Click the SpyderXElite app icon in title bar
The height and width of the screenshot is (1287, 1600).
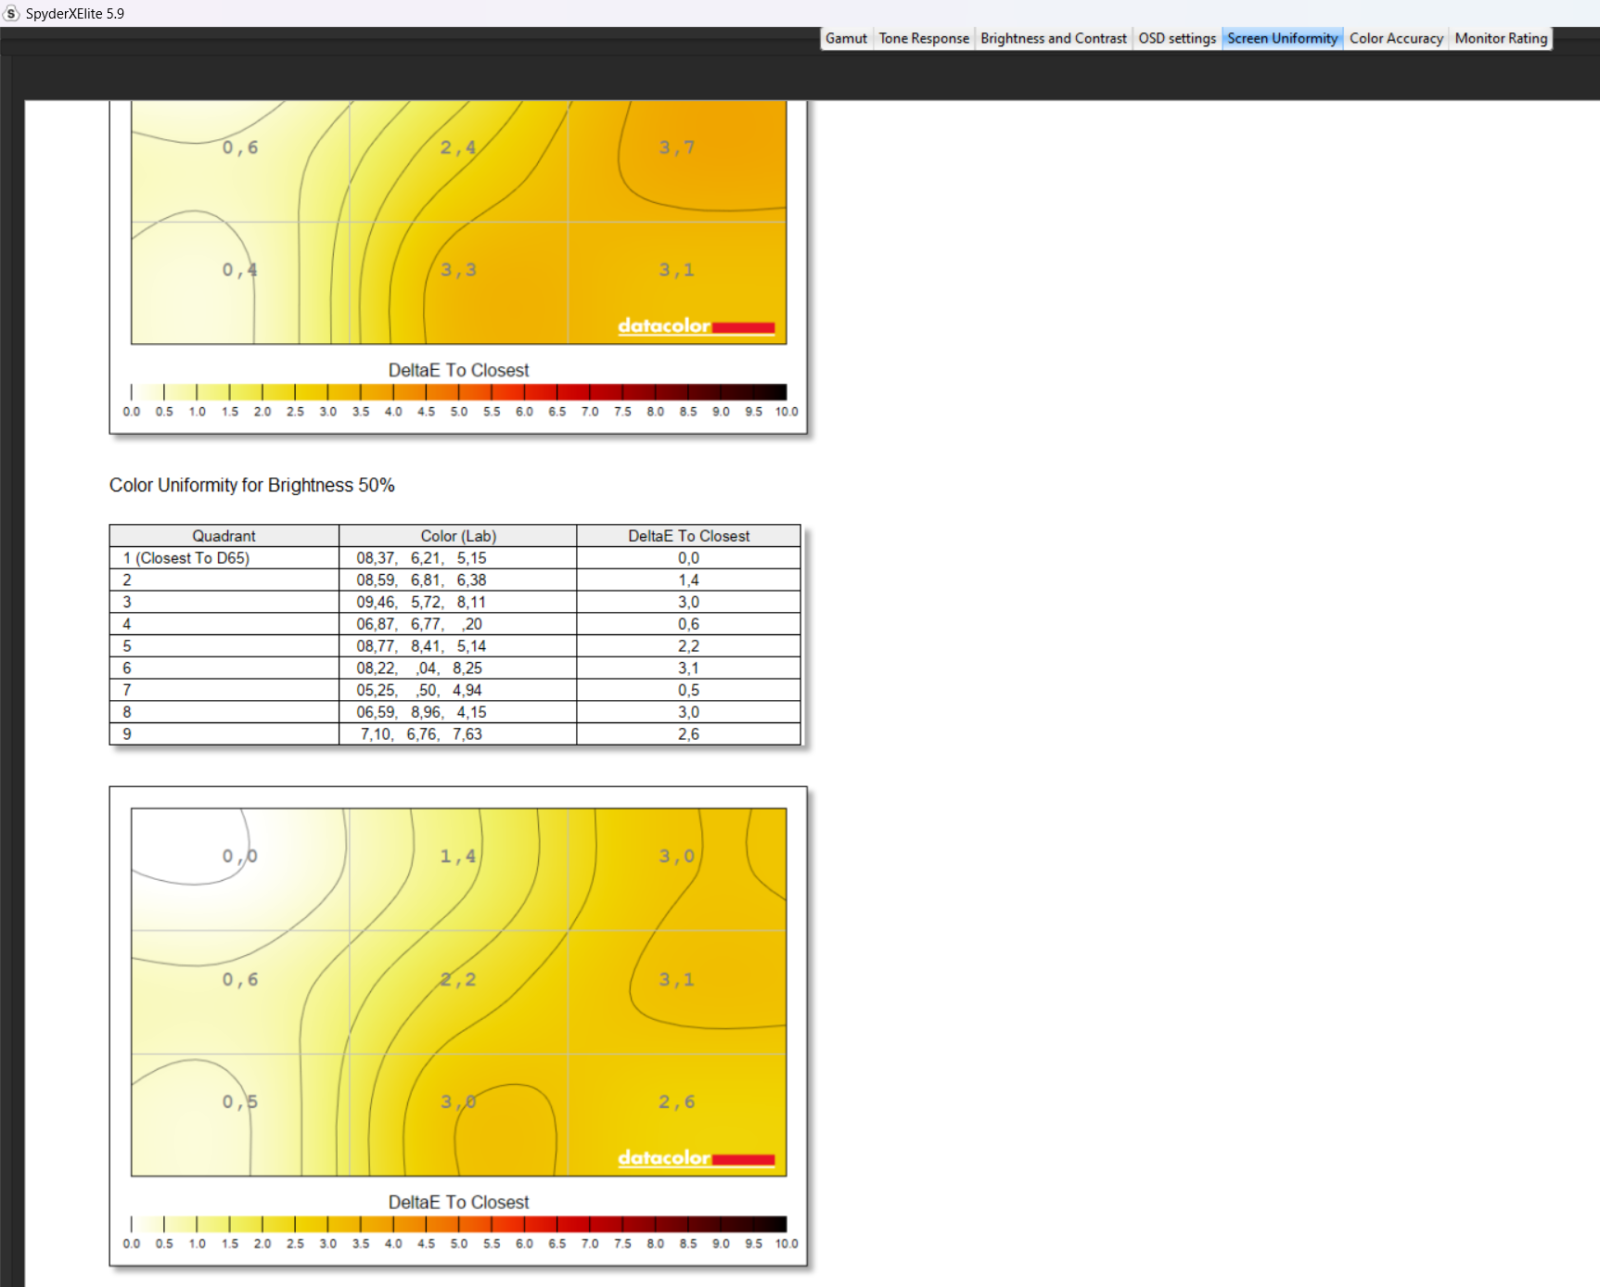click(x=12, y=13)
